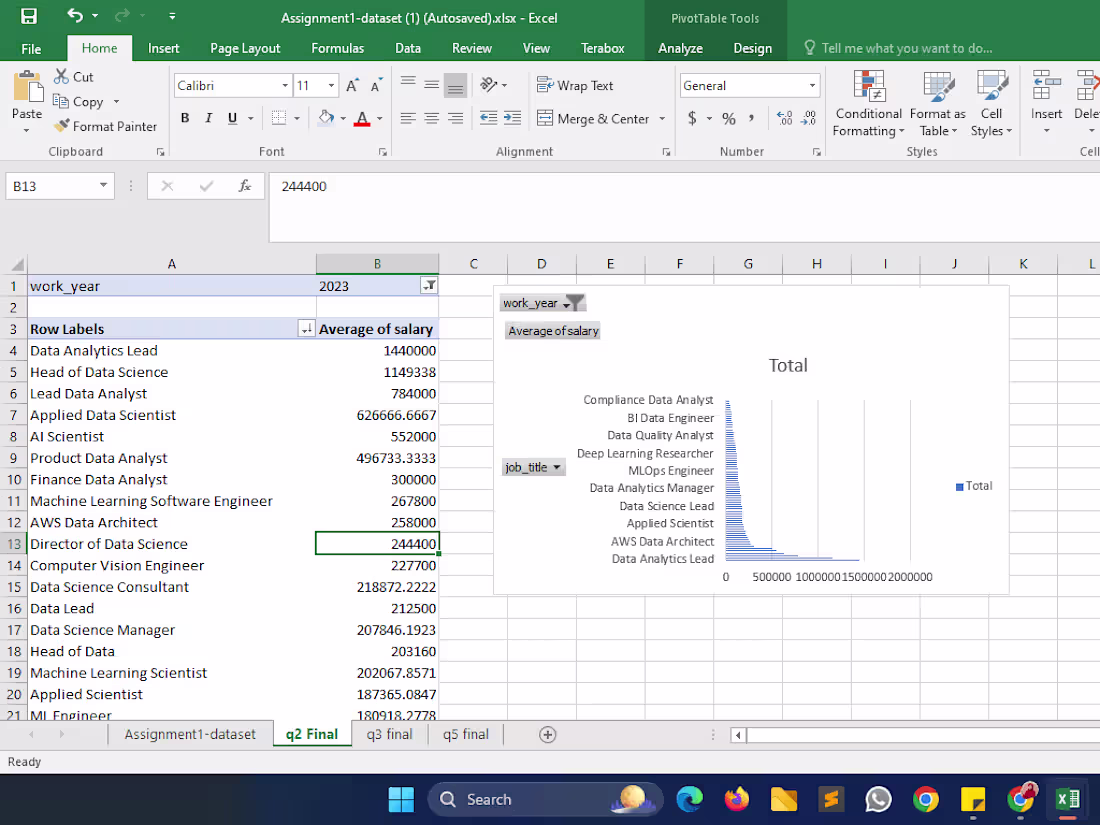Select the Format Painter tool

coord(105,126)
